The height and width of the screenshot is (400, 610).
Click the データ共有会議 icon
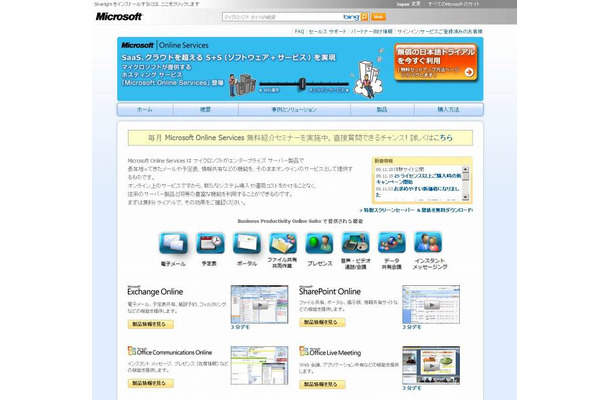391,243
